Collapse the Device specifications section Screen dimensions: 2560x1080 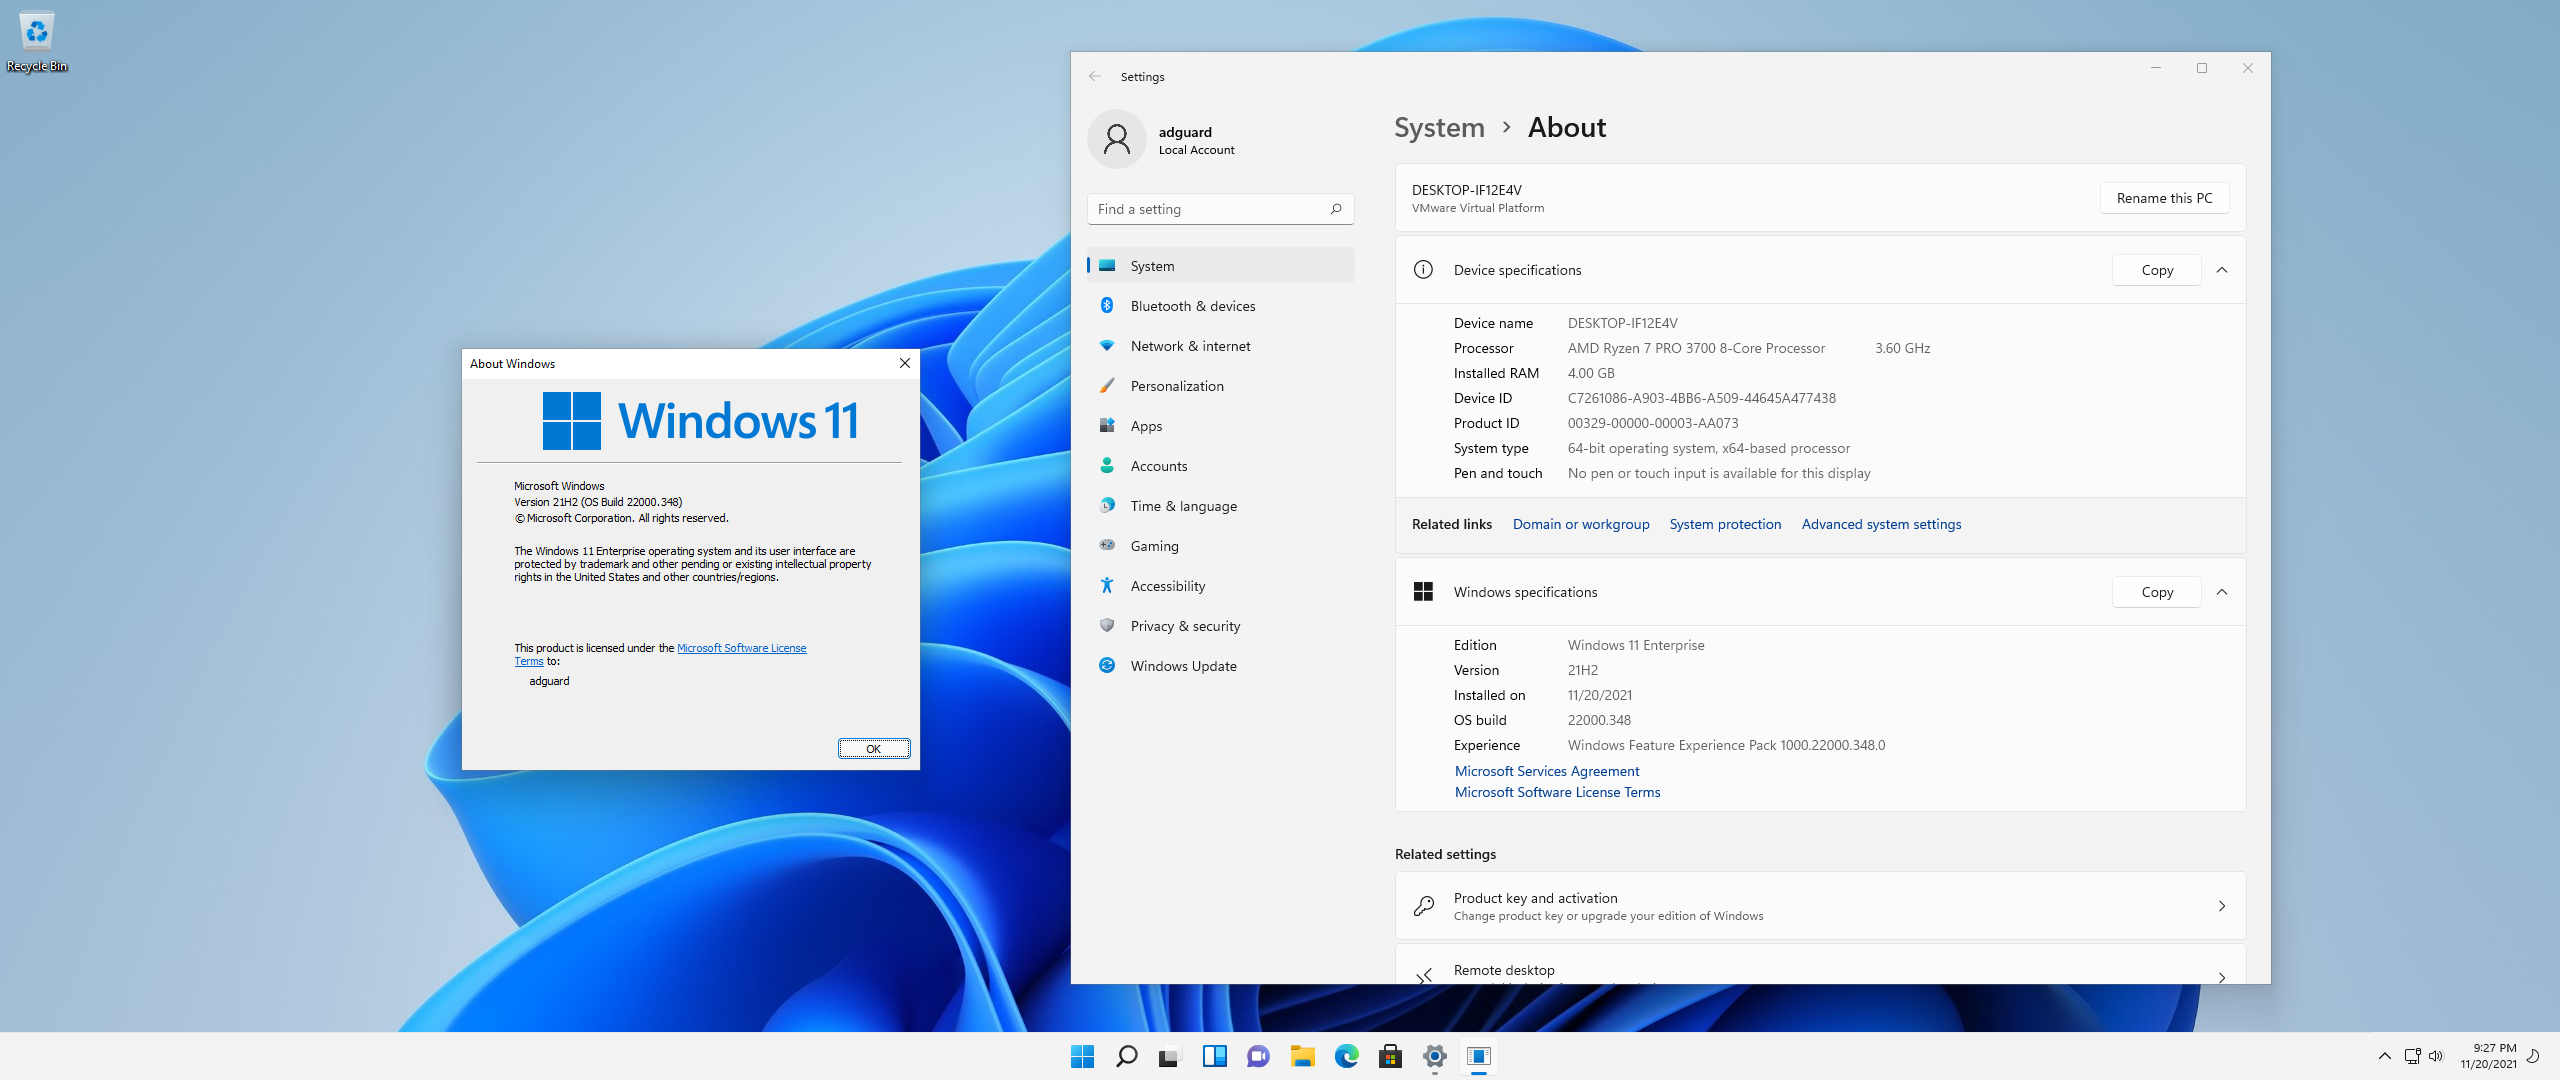(x=2222, y=270)
